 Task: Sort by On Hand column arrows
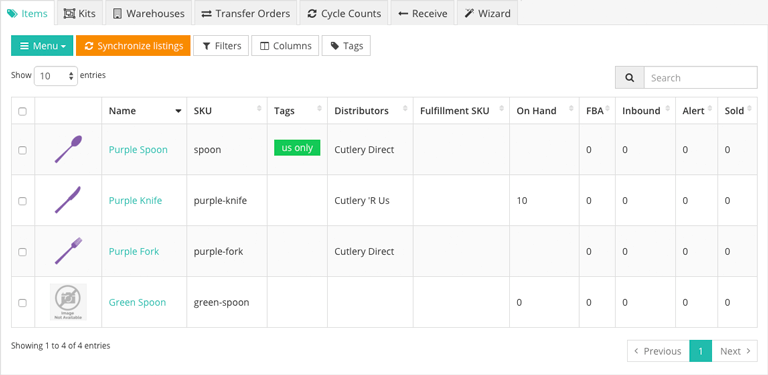[x=571, y=109]
